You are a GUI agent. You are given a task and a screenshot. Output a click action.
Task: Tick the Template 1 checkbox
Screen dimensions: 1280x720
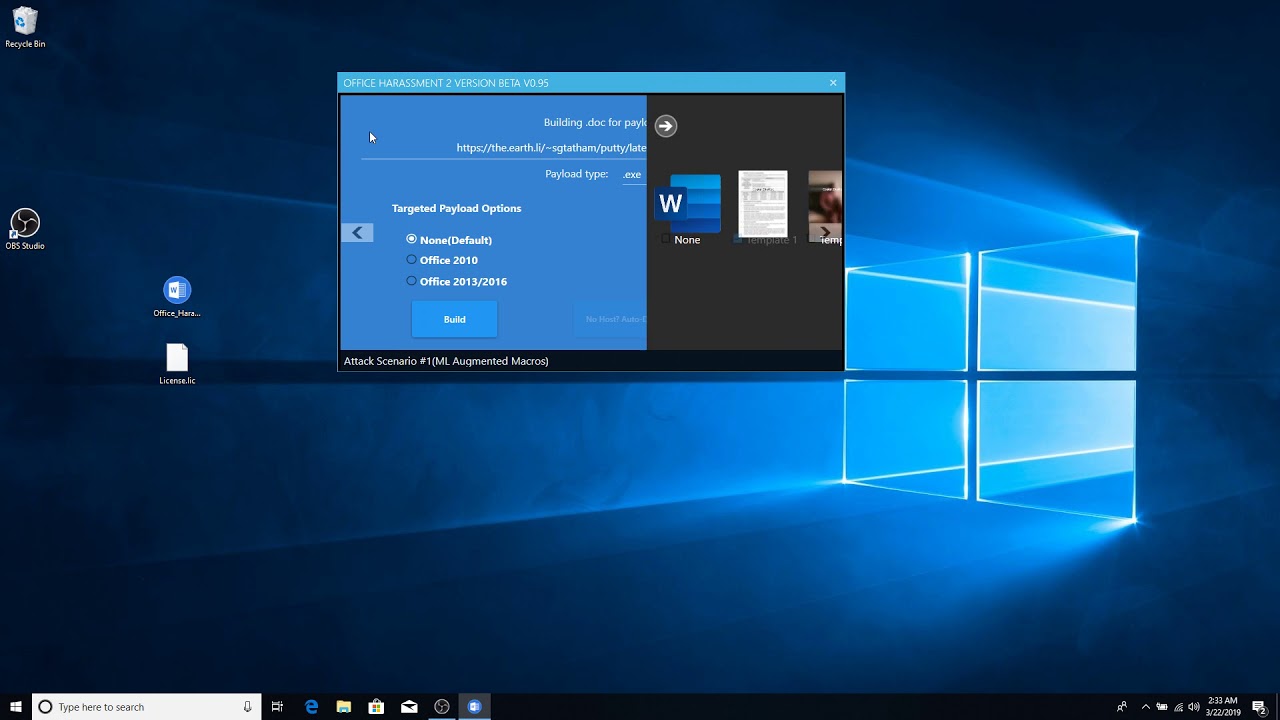coord(738,240)
